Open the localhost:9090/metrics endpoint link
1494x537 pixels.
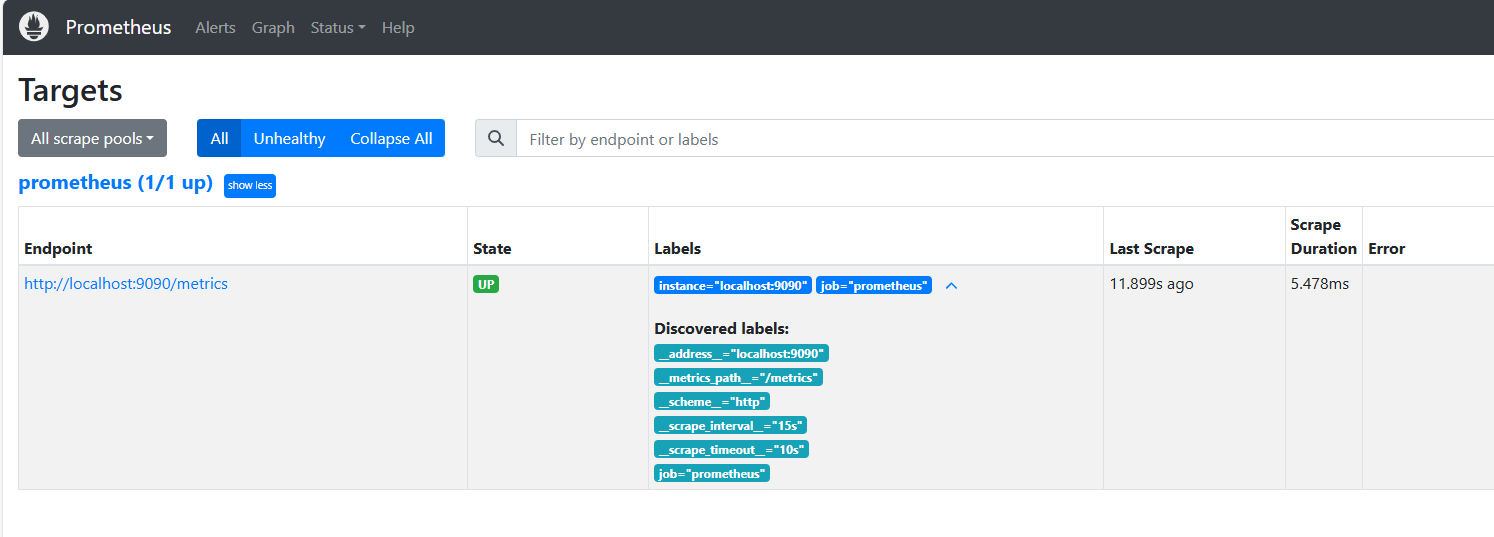pyautogui.click(x=126, y=284)
